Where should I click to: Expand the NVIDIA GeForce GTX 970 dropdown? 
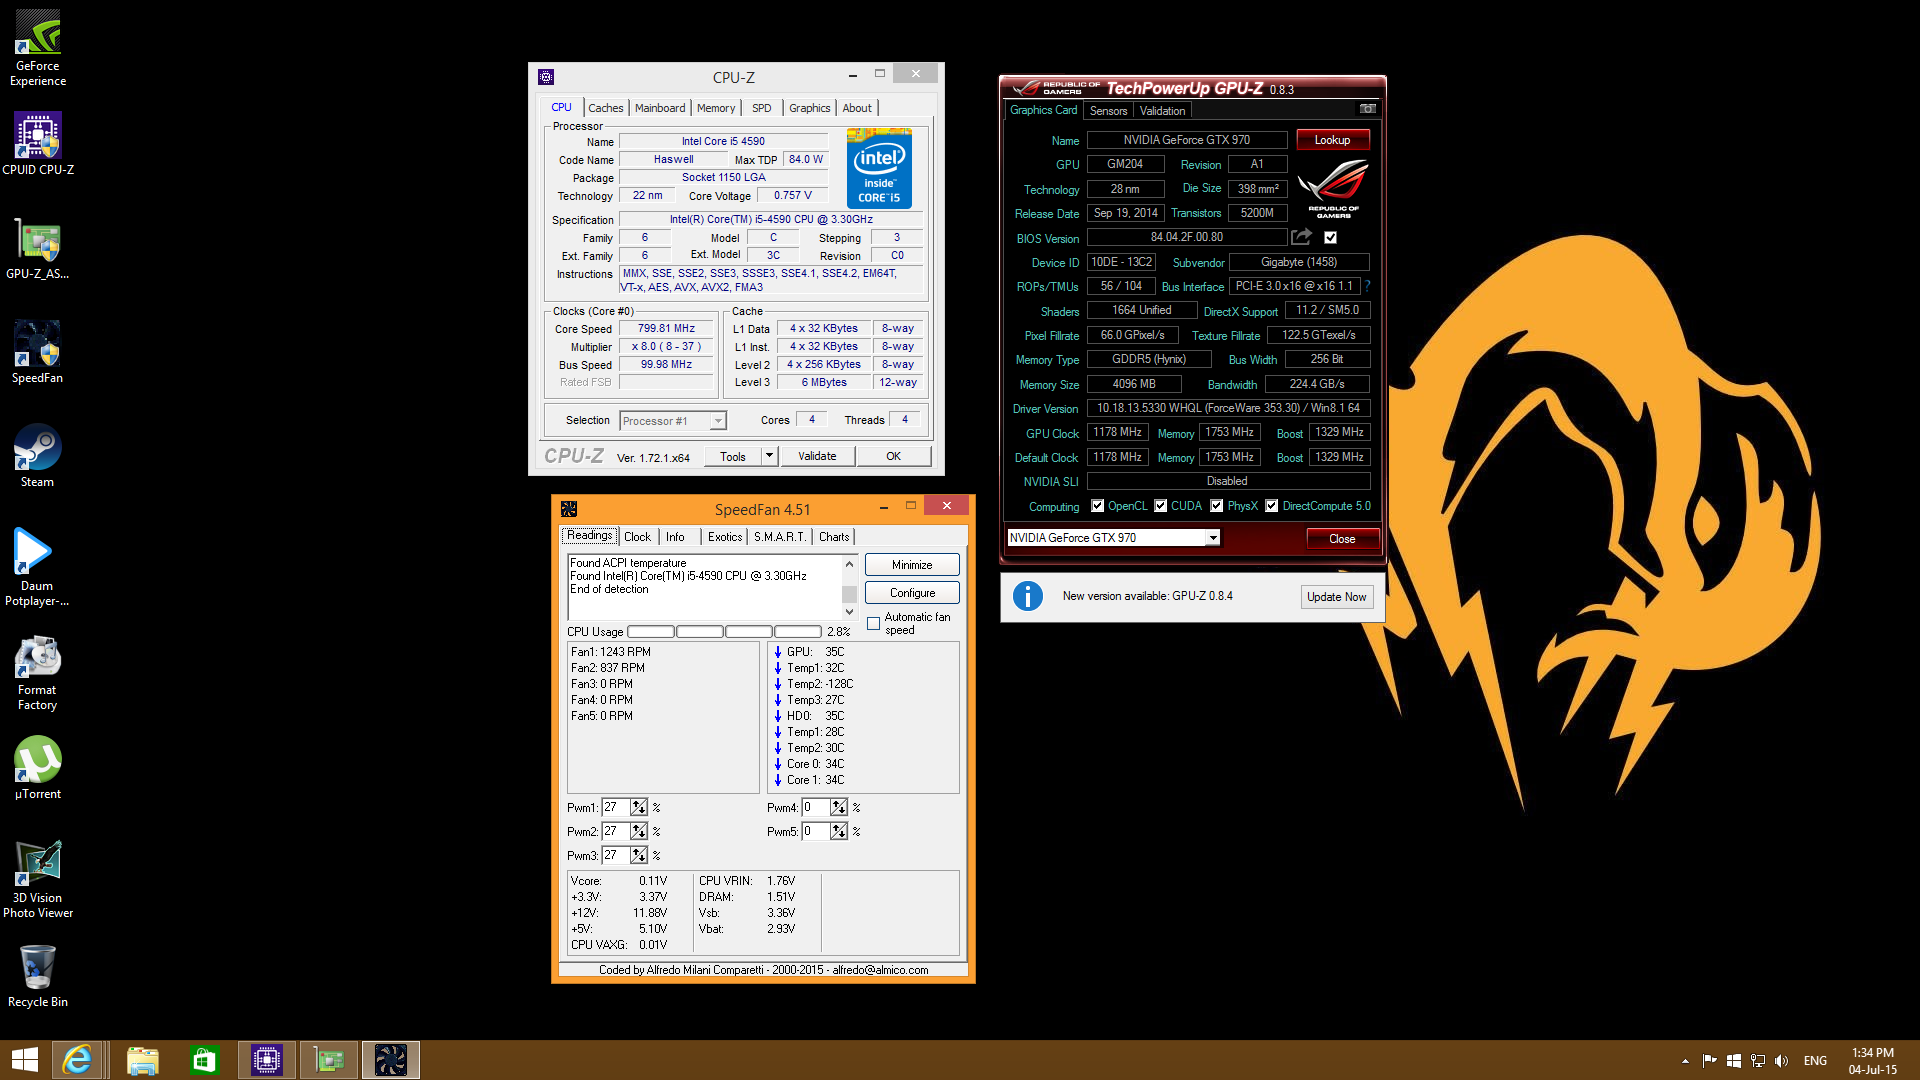point(1212,538)
